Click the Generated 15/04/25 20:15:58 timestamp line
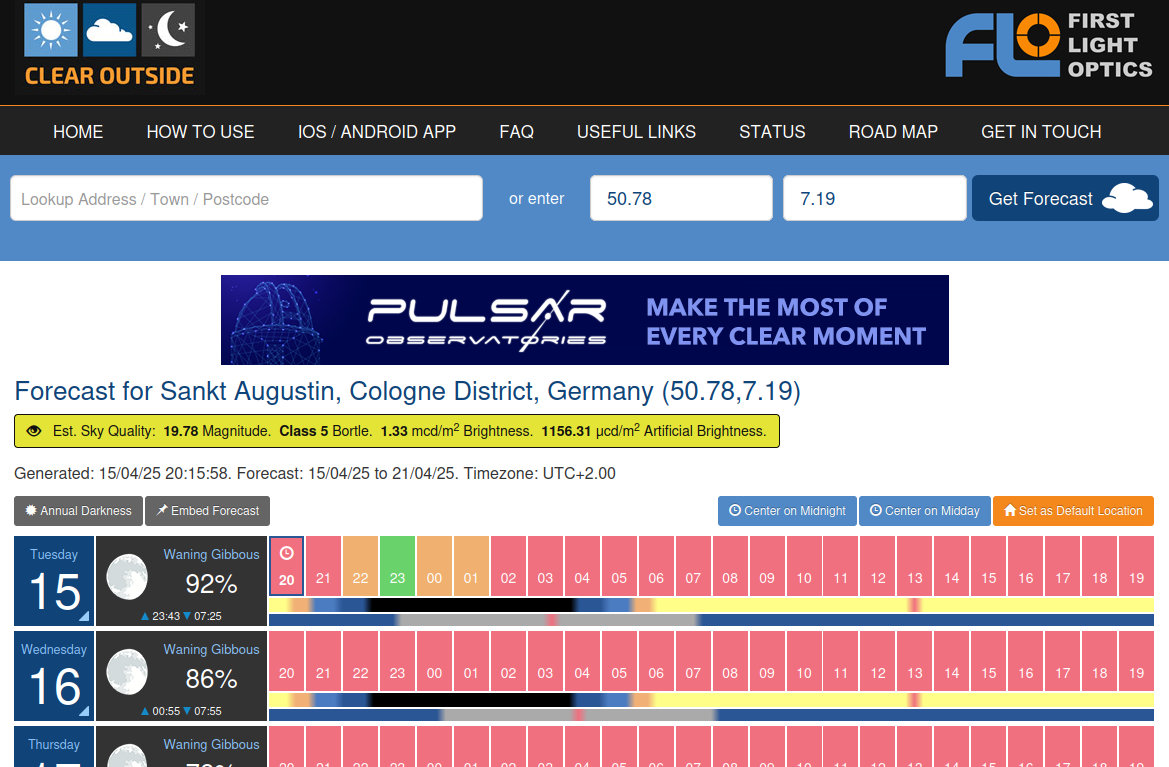Image resolution: width=1169 pixels, height=767 pixels. click(x=315, y=473)
